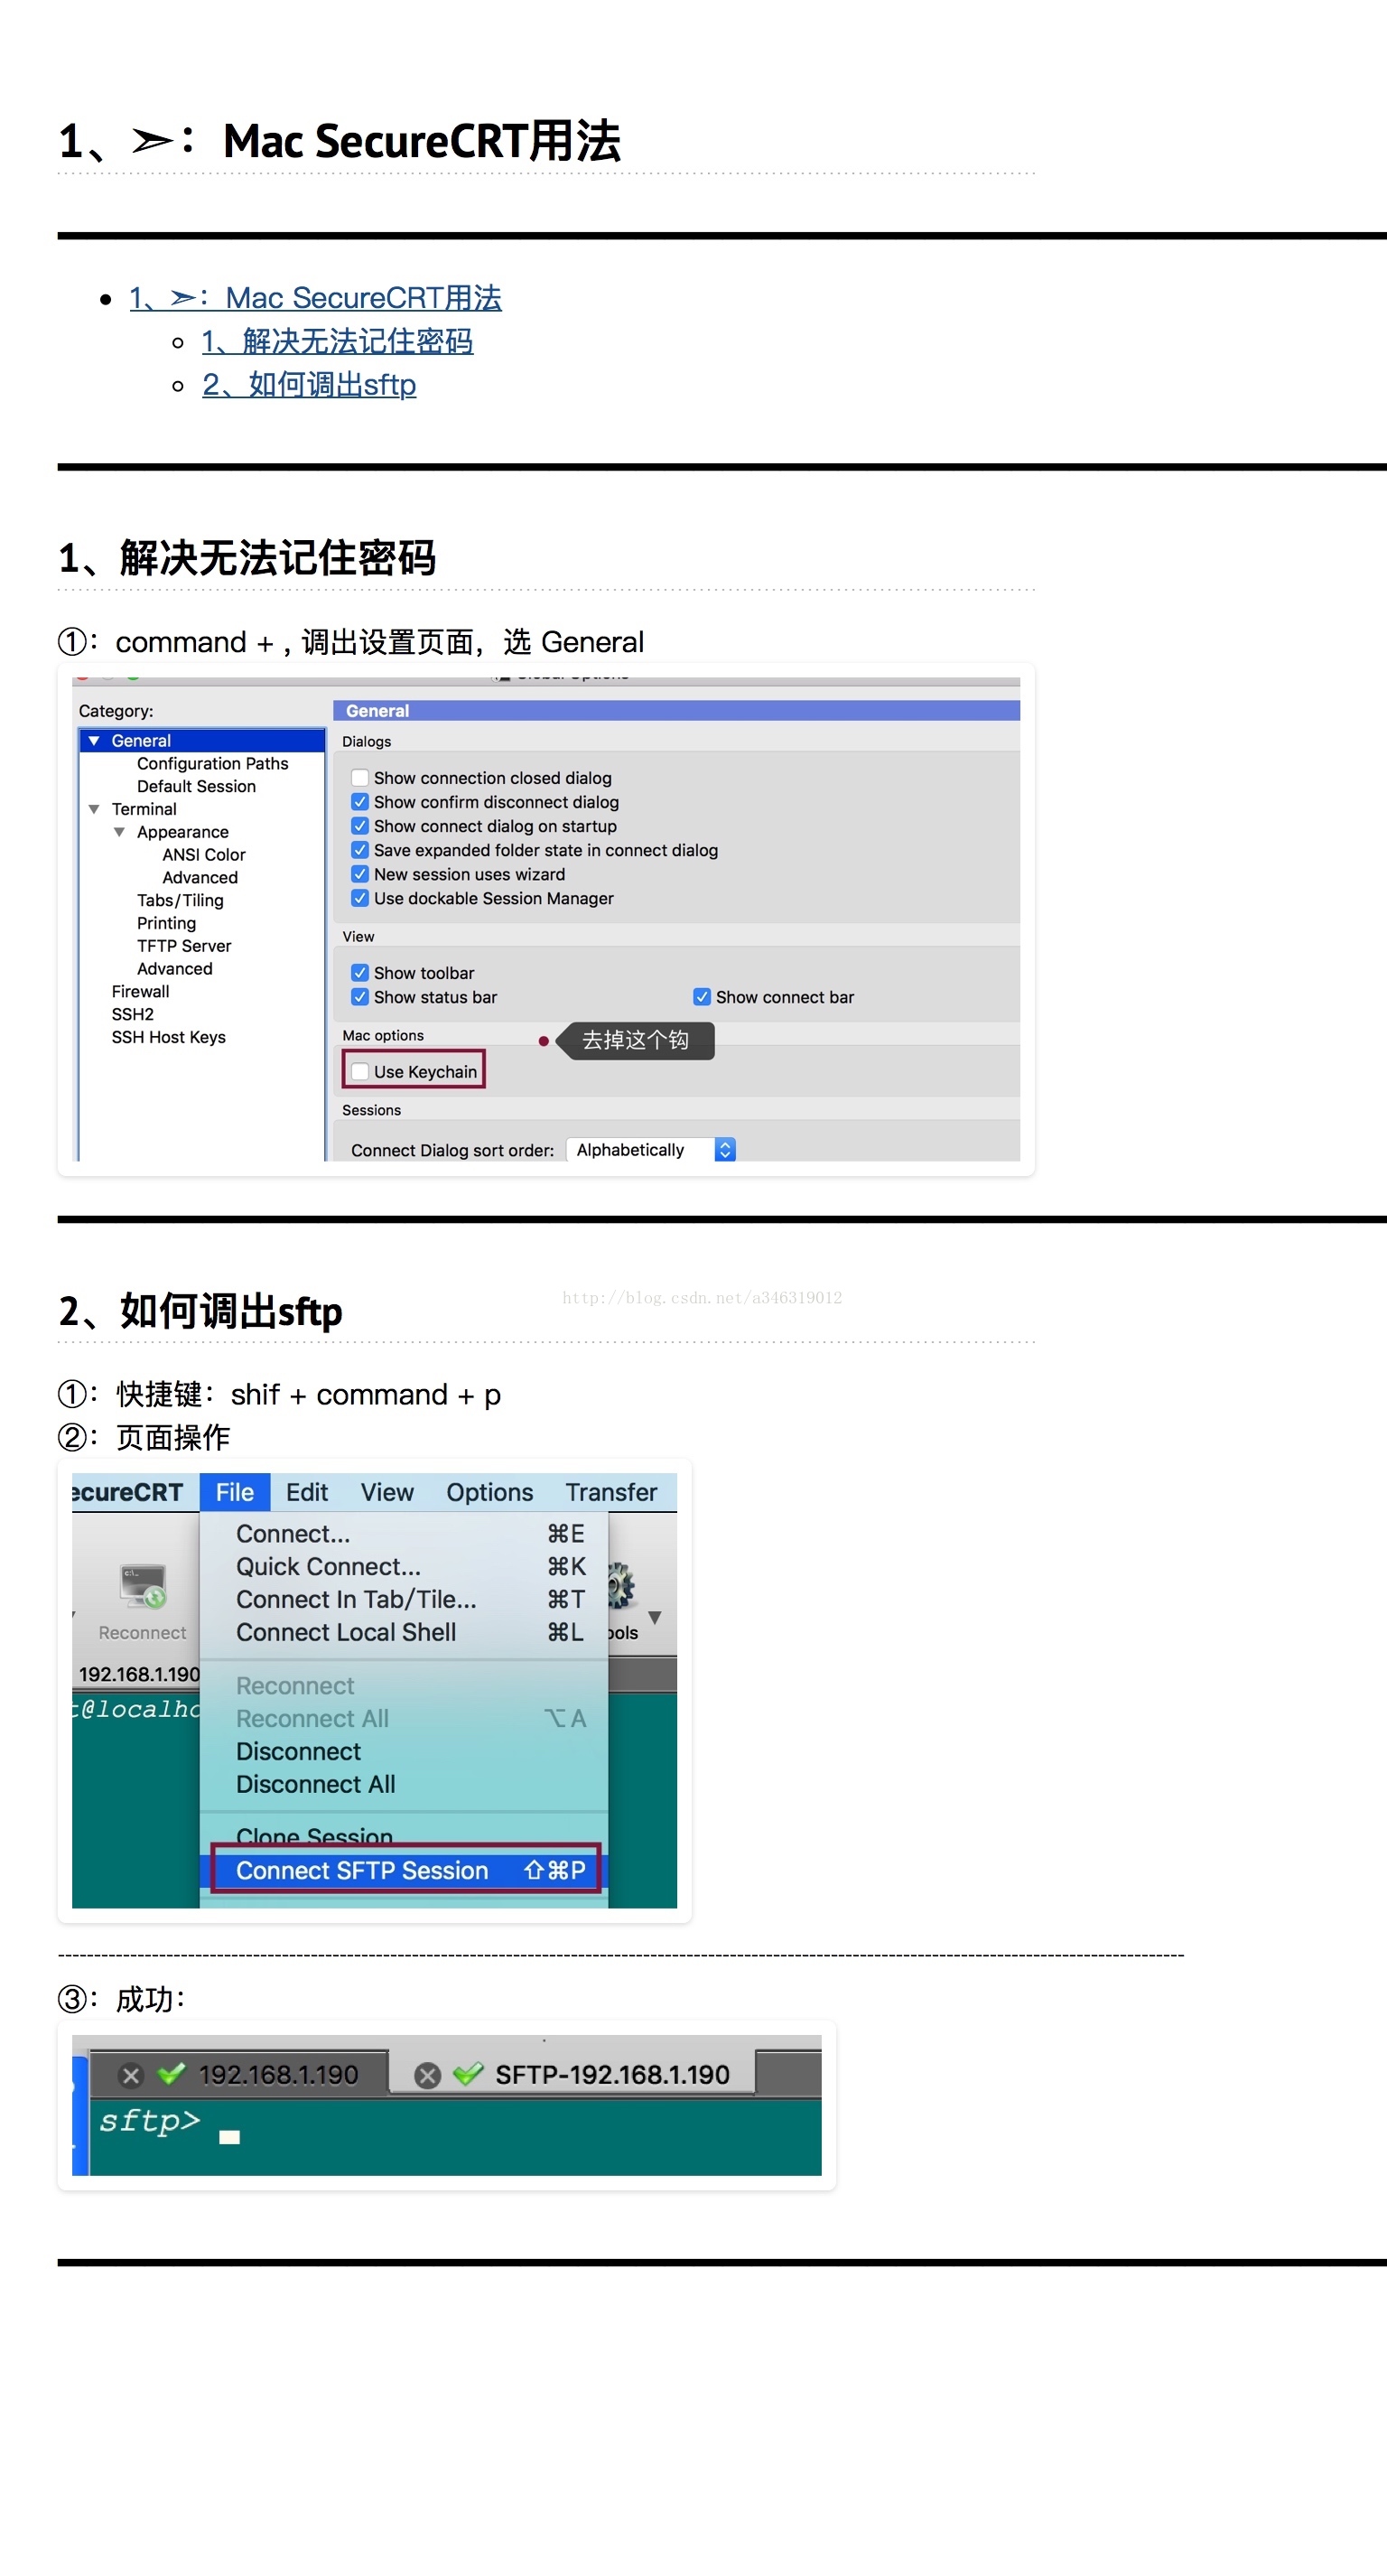Choose Disconnect All from File menu

pyautogui.click(x=404, y=1785)
